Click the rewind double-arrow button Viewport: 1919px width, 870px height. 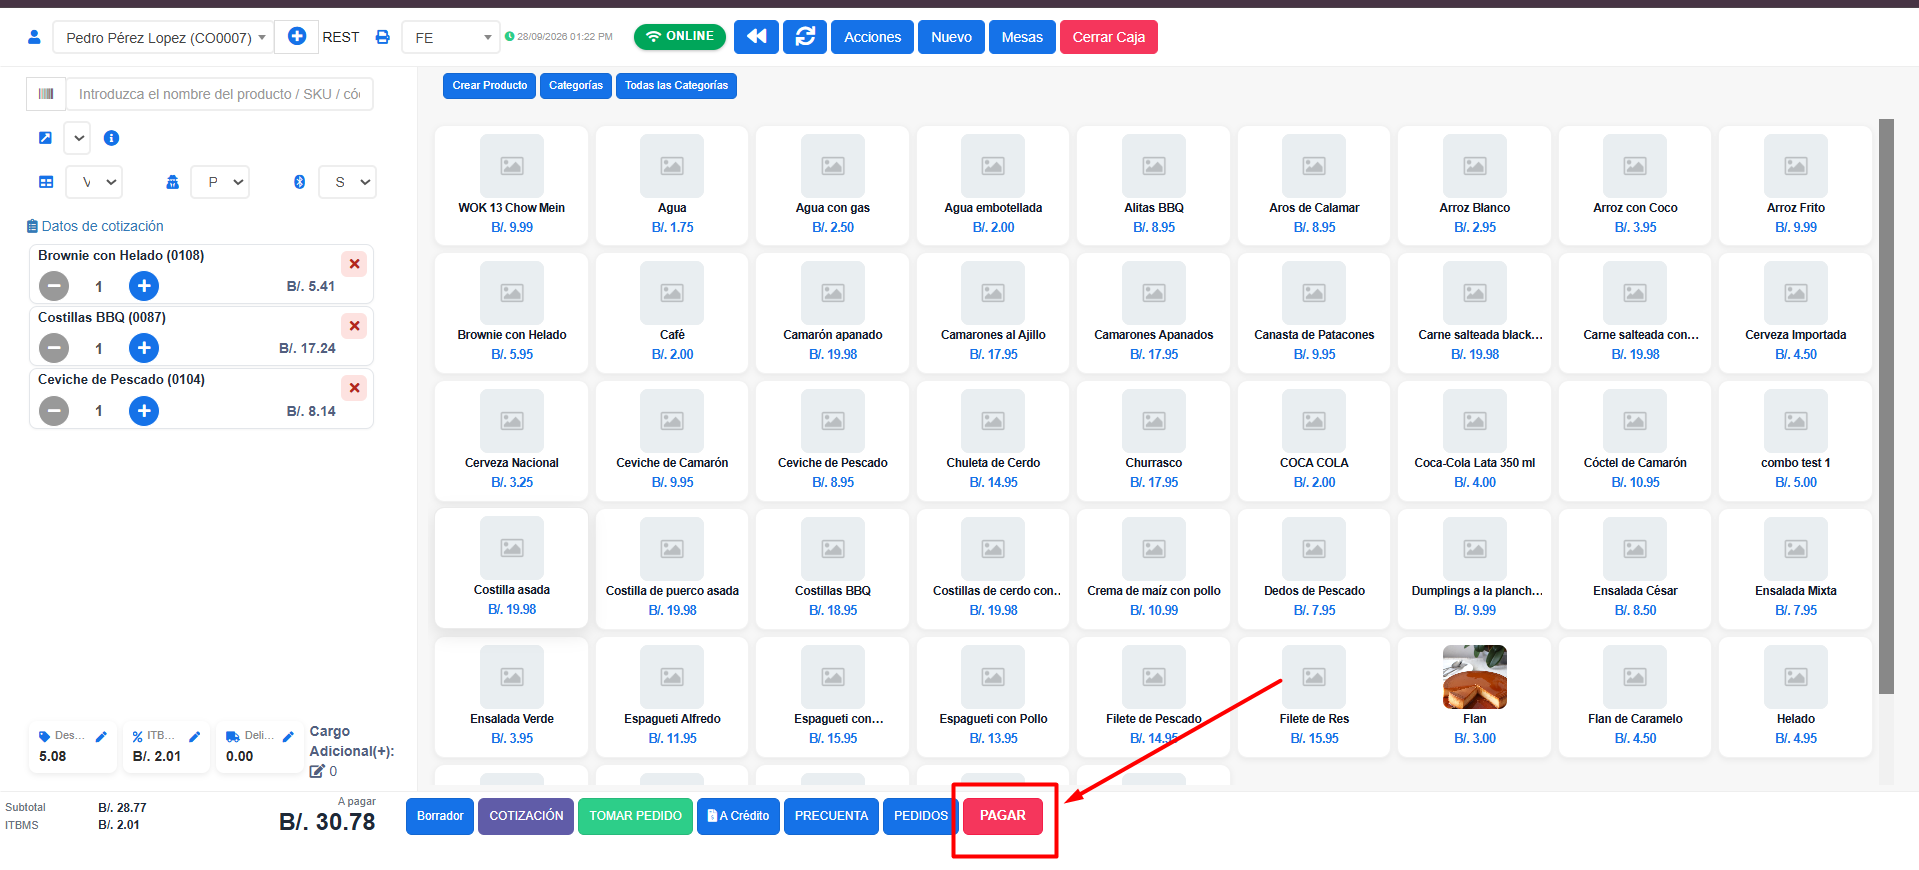[756, 37]
